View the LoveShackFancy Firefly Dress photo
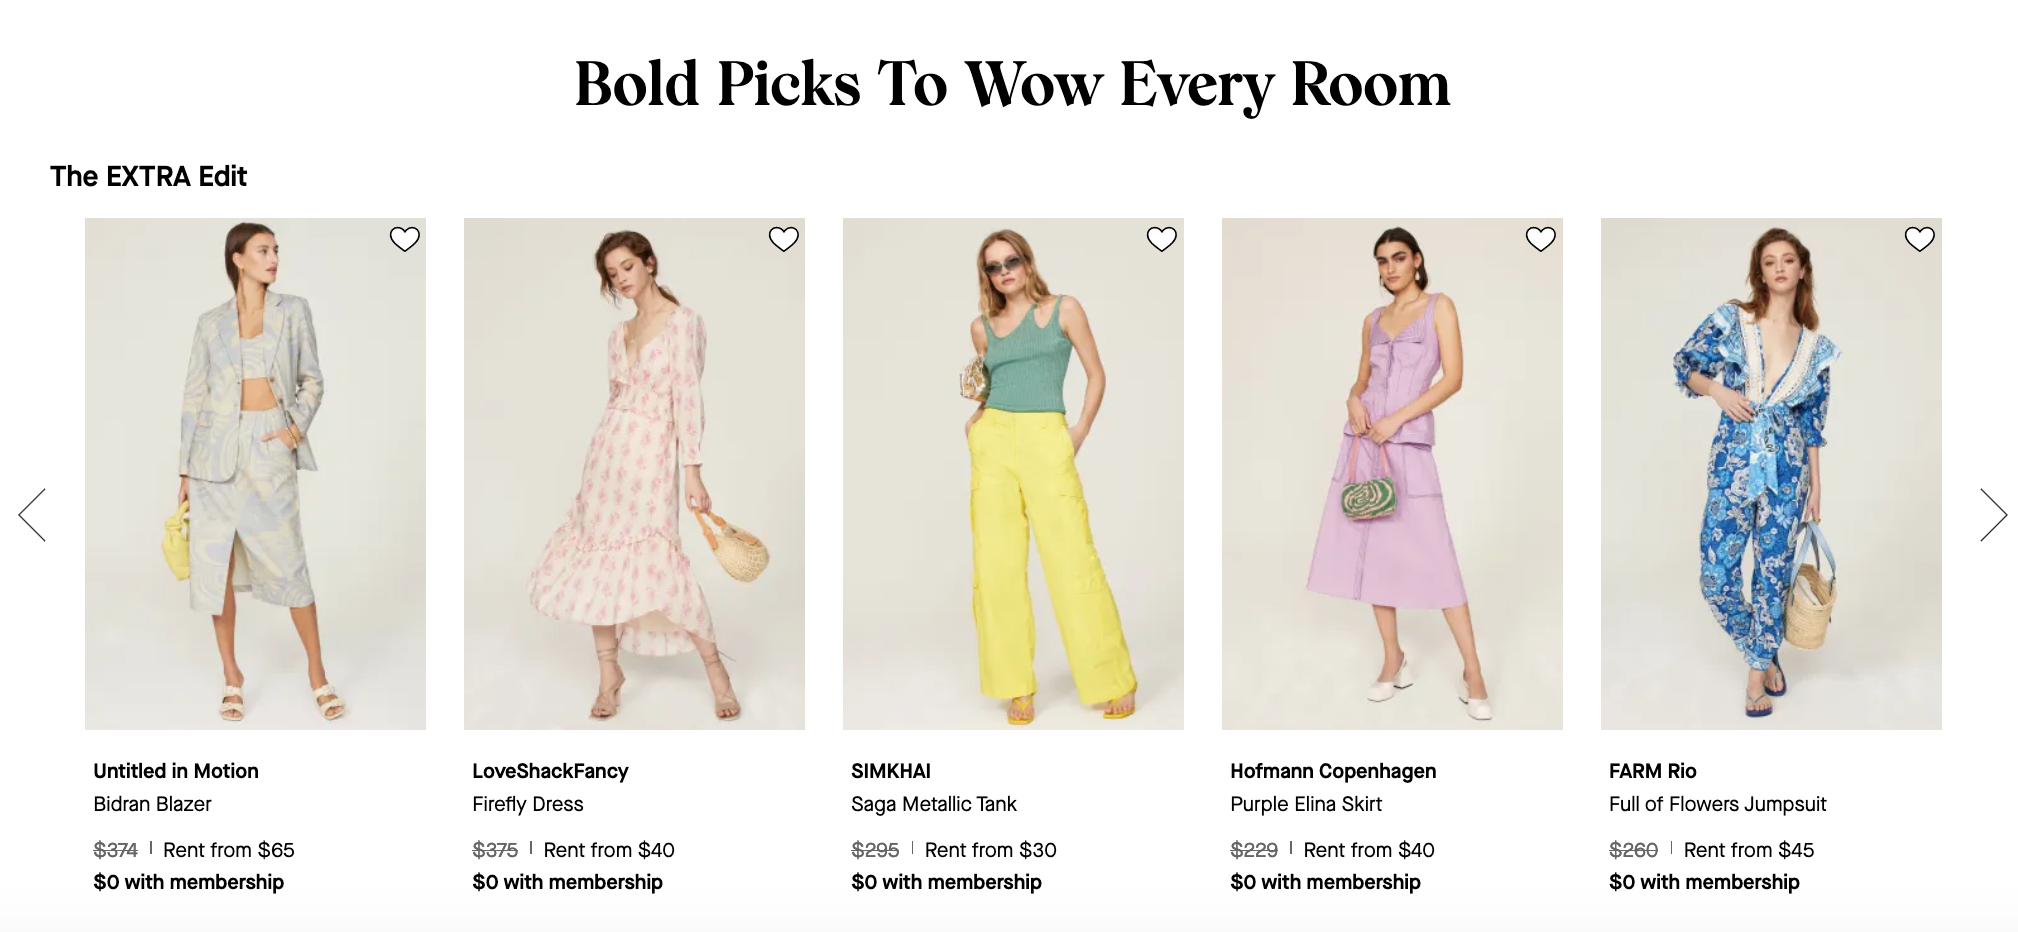2018x932 pixels. point(634,474)
